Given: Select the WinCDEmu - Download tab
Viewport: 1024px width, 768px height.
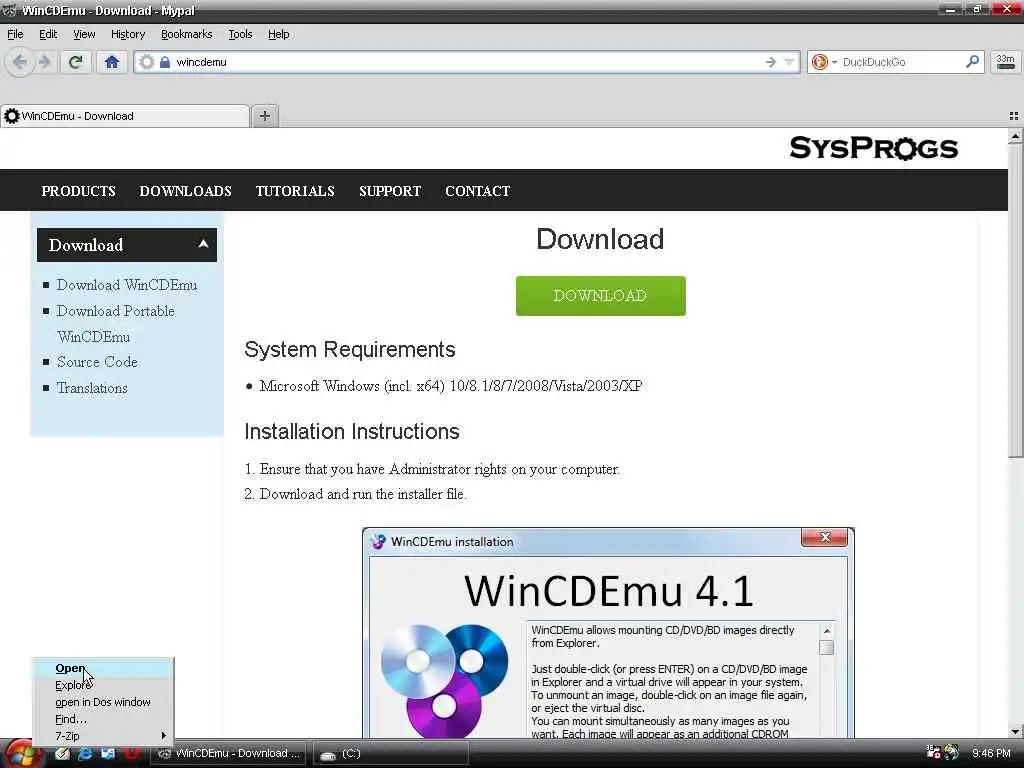Looking at the screenshot, I should click(x=125, y=116).
